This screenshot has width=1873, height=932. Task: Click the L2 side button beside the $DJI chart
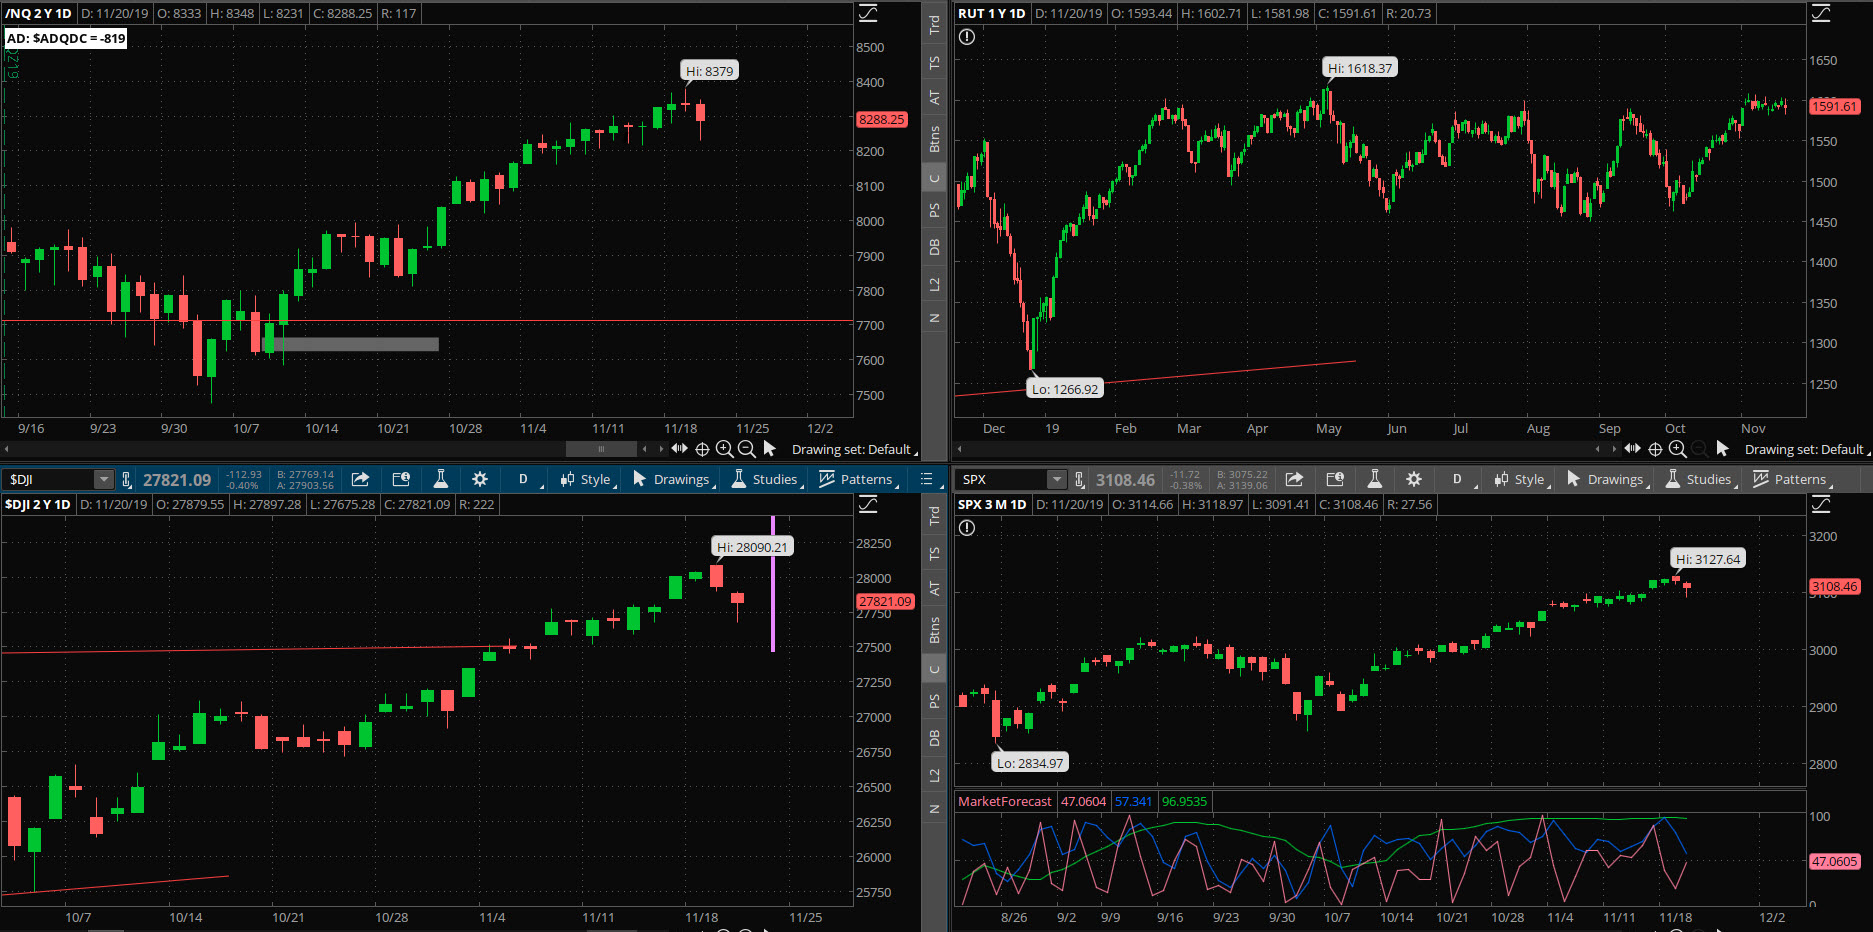pos(934,776)
